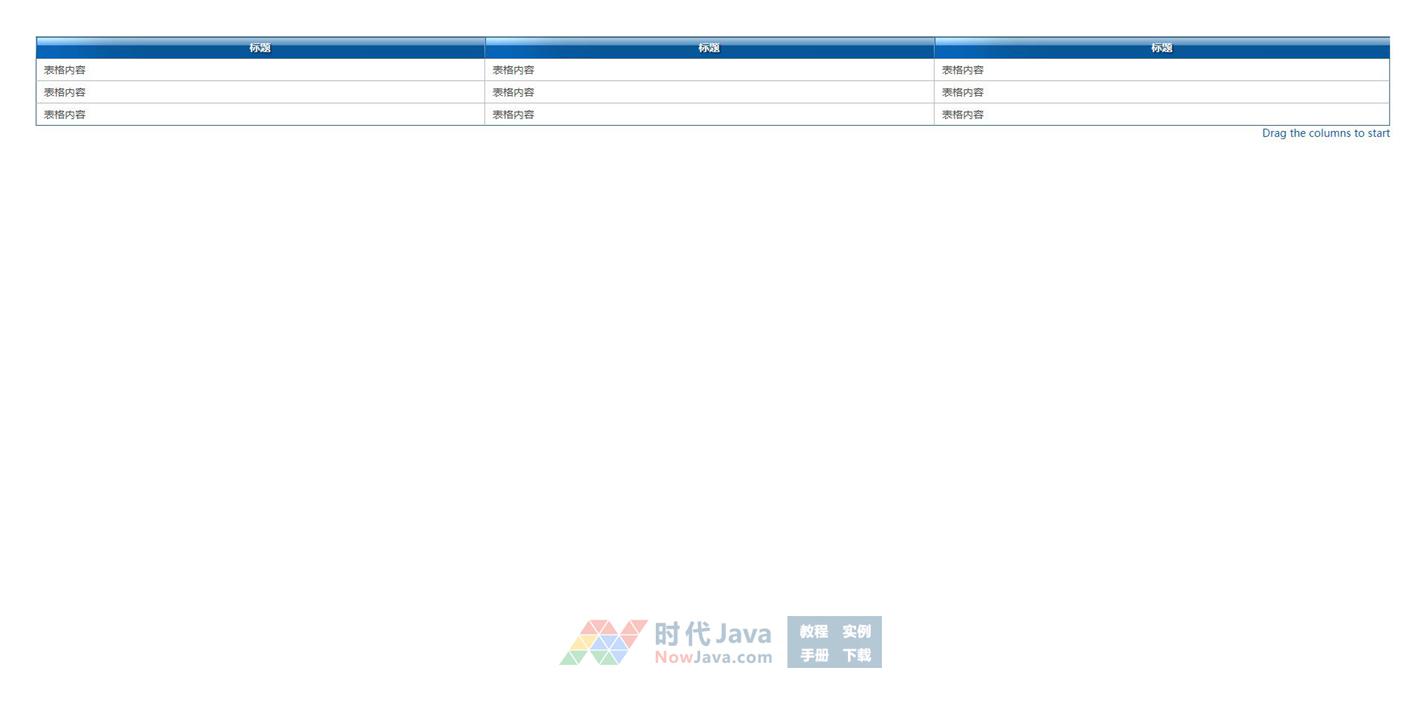Open 下载 in the logo box
Viewport: 1425px width, 718px height.
click(856, 655)
